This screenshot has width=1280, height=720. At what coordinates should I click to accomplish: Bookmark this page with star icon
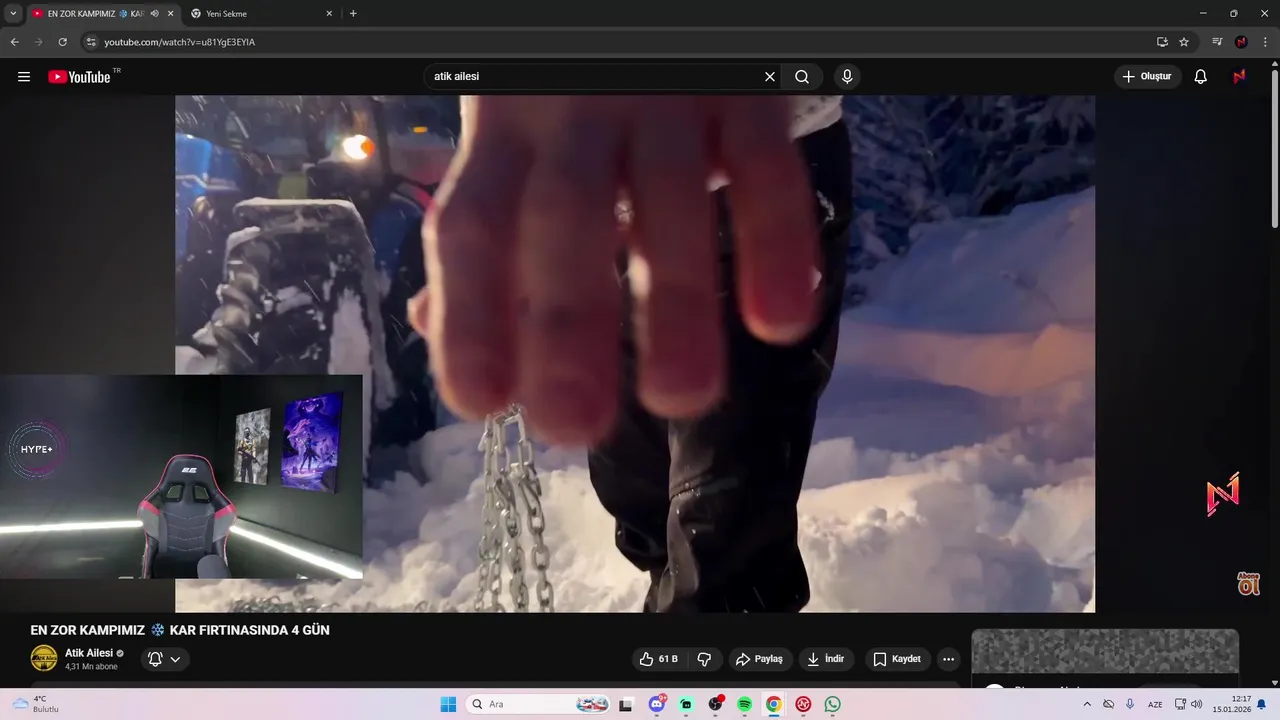pos(1184,42)
